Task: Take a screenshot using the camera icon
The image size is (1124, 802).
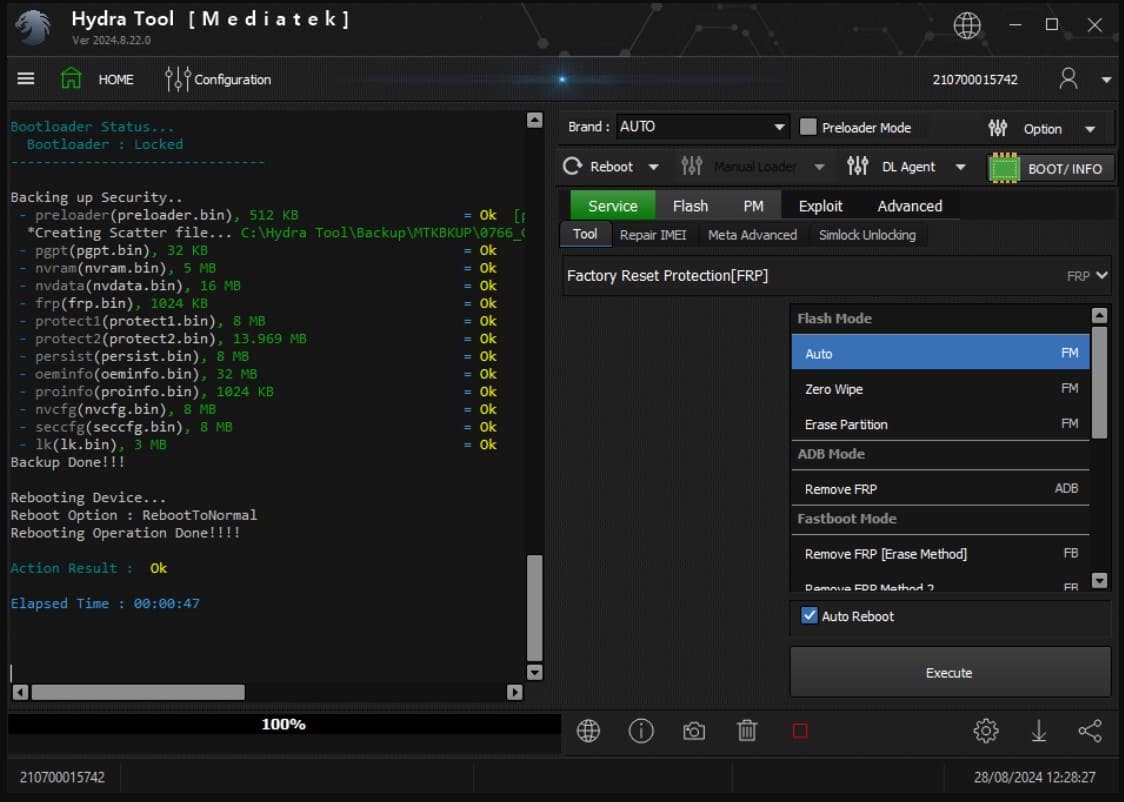Action: (x=694, y=731)
